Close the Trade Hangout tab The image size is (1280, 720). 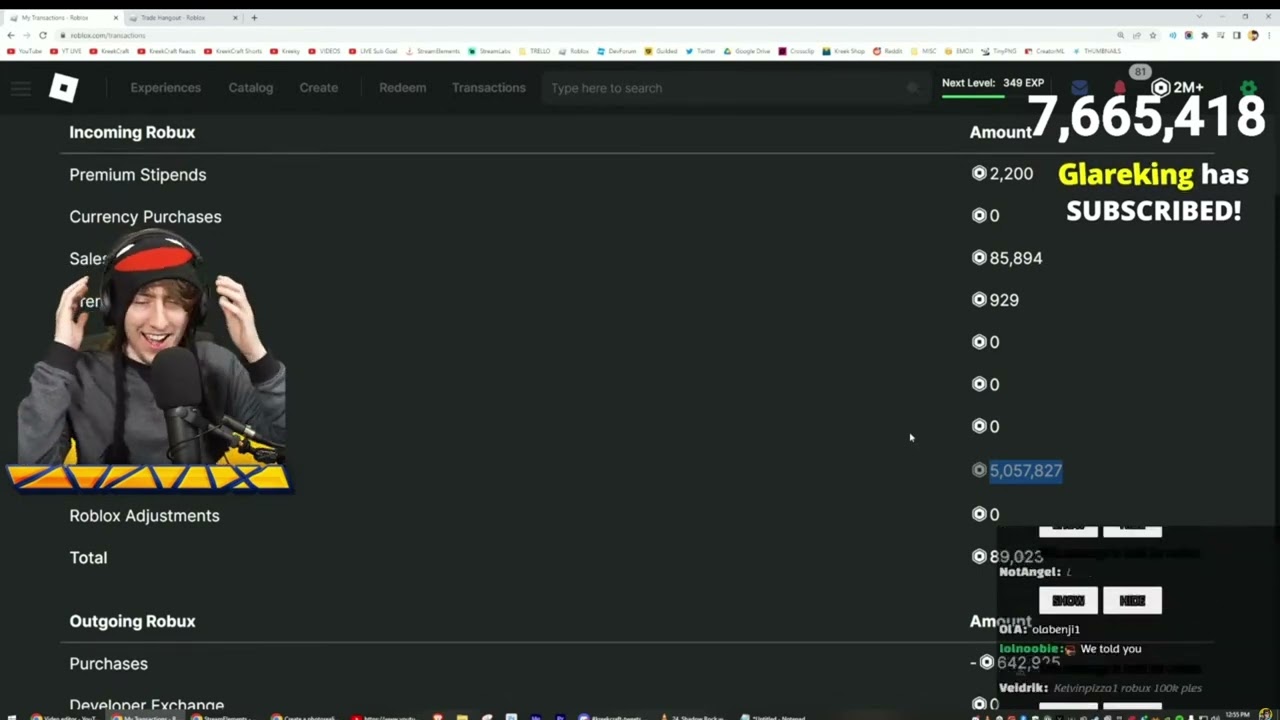tap(236, 17)
